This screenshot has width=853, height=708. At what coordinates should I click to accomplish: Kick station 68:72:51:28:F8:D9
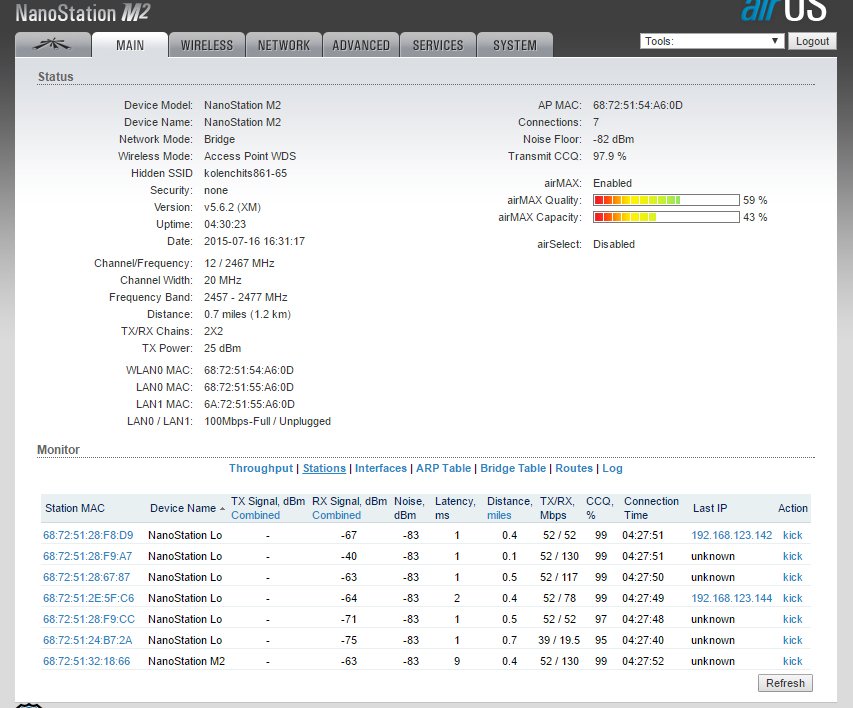pos(793,535)
